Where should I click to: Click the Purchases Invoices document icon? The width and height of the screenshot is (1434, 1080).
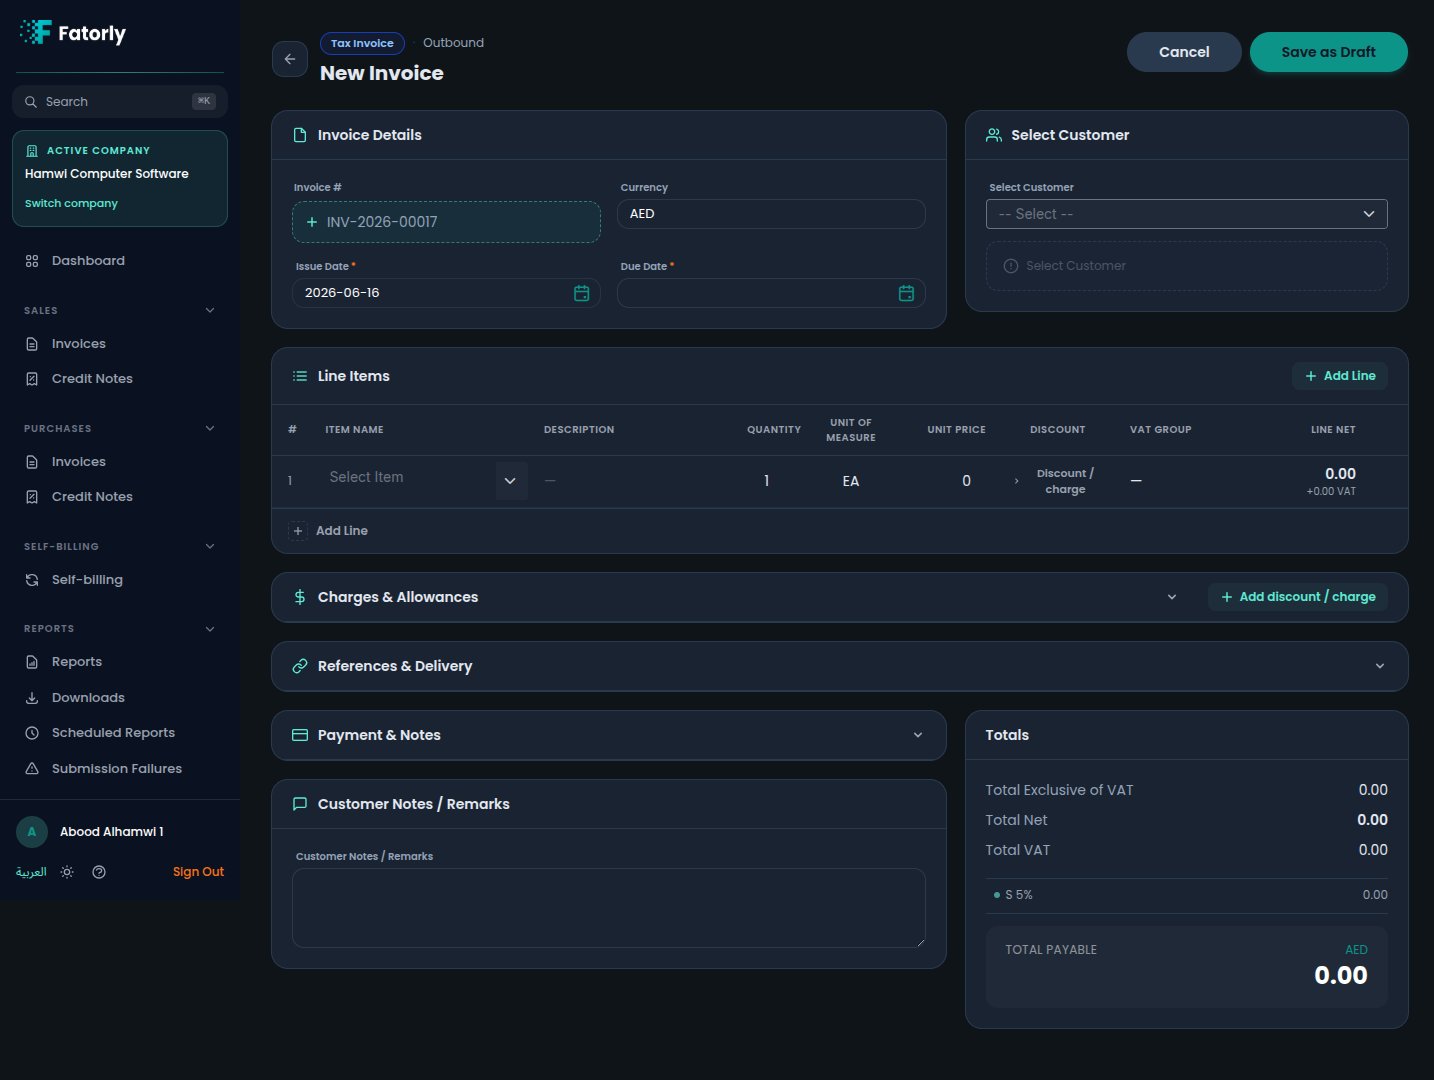pyautogui.click(x=32, y=462)
